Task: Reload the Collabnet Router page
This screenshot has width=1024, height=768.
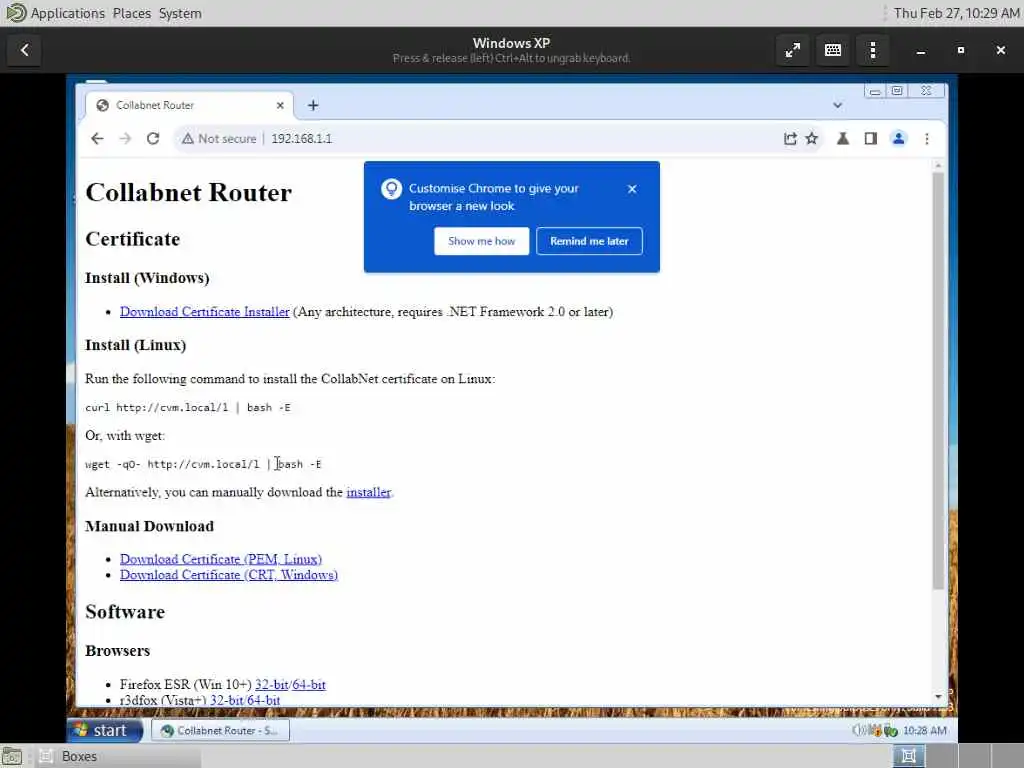Action: coord(153,138)
